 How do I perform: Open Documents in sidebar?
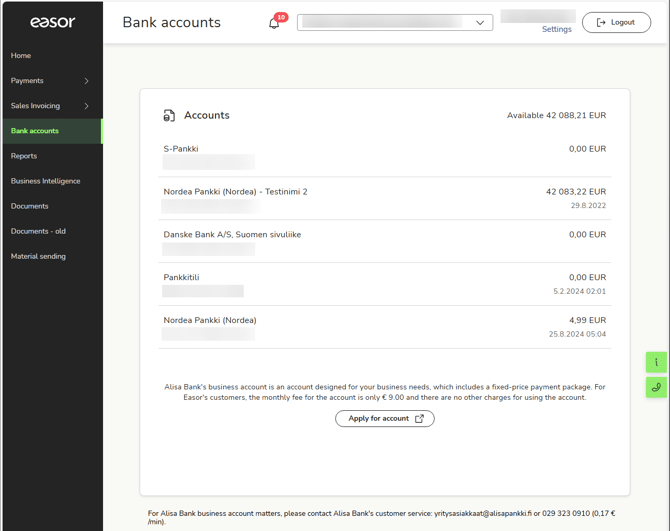[x=53, y=206]
